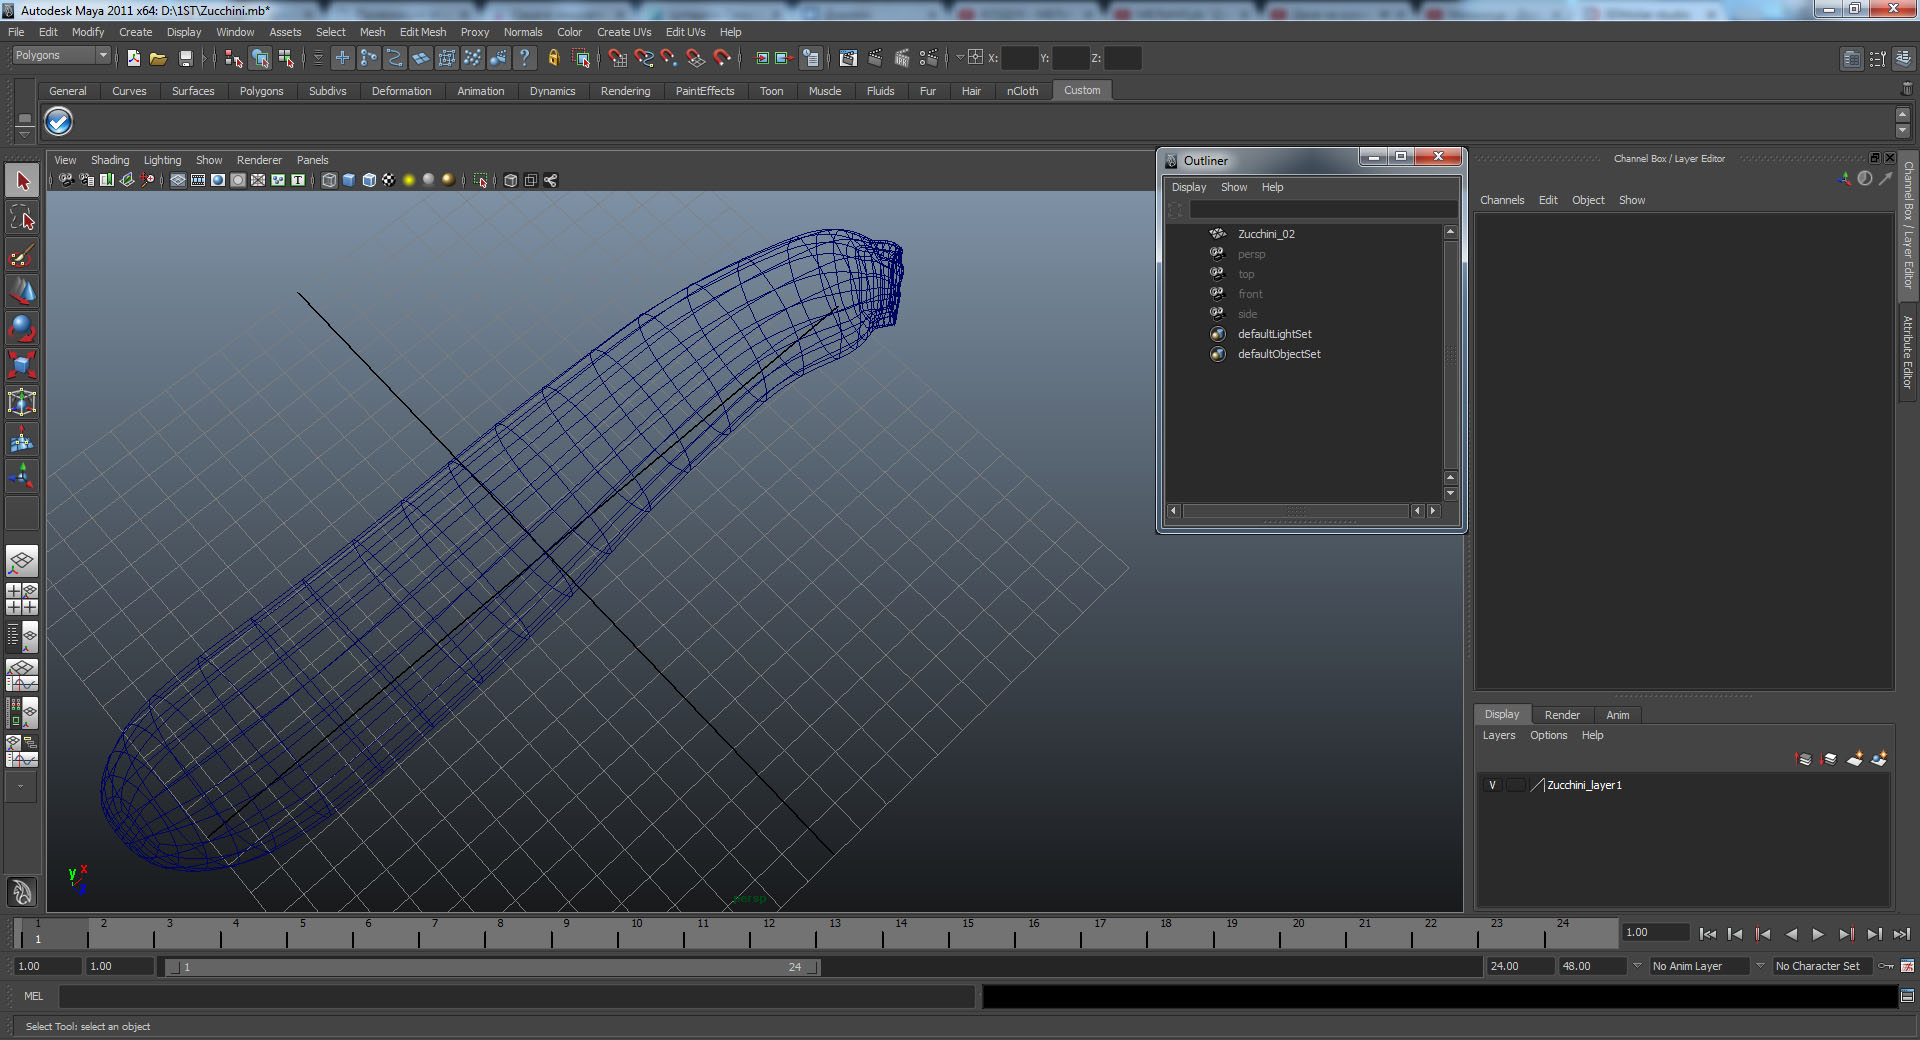The width and height of the screenshot is (1920, 1040).
Task: Select by object type mode icon
Action: [260, 58]
